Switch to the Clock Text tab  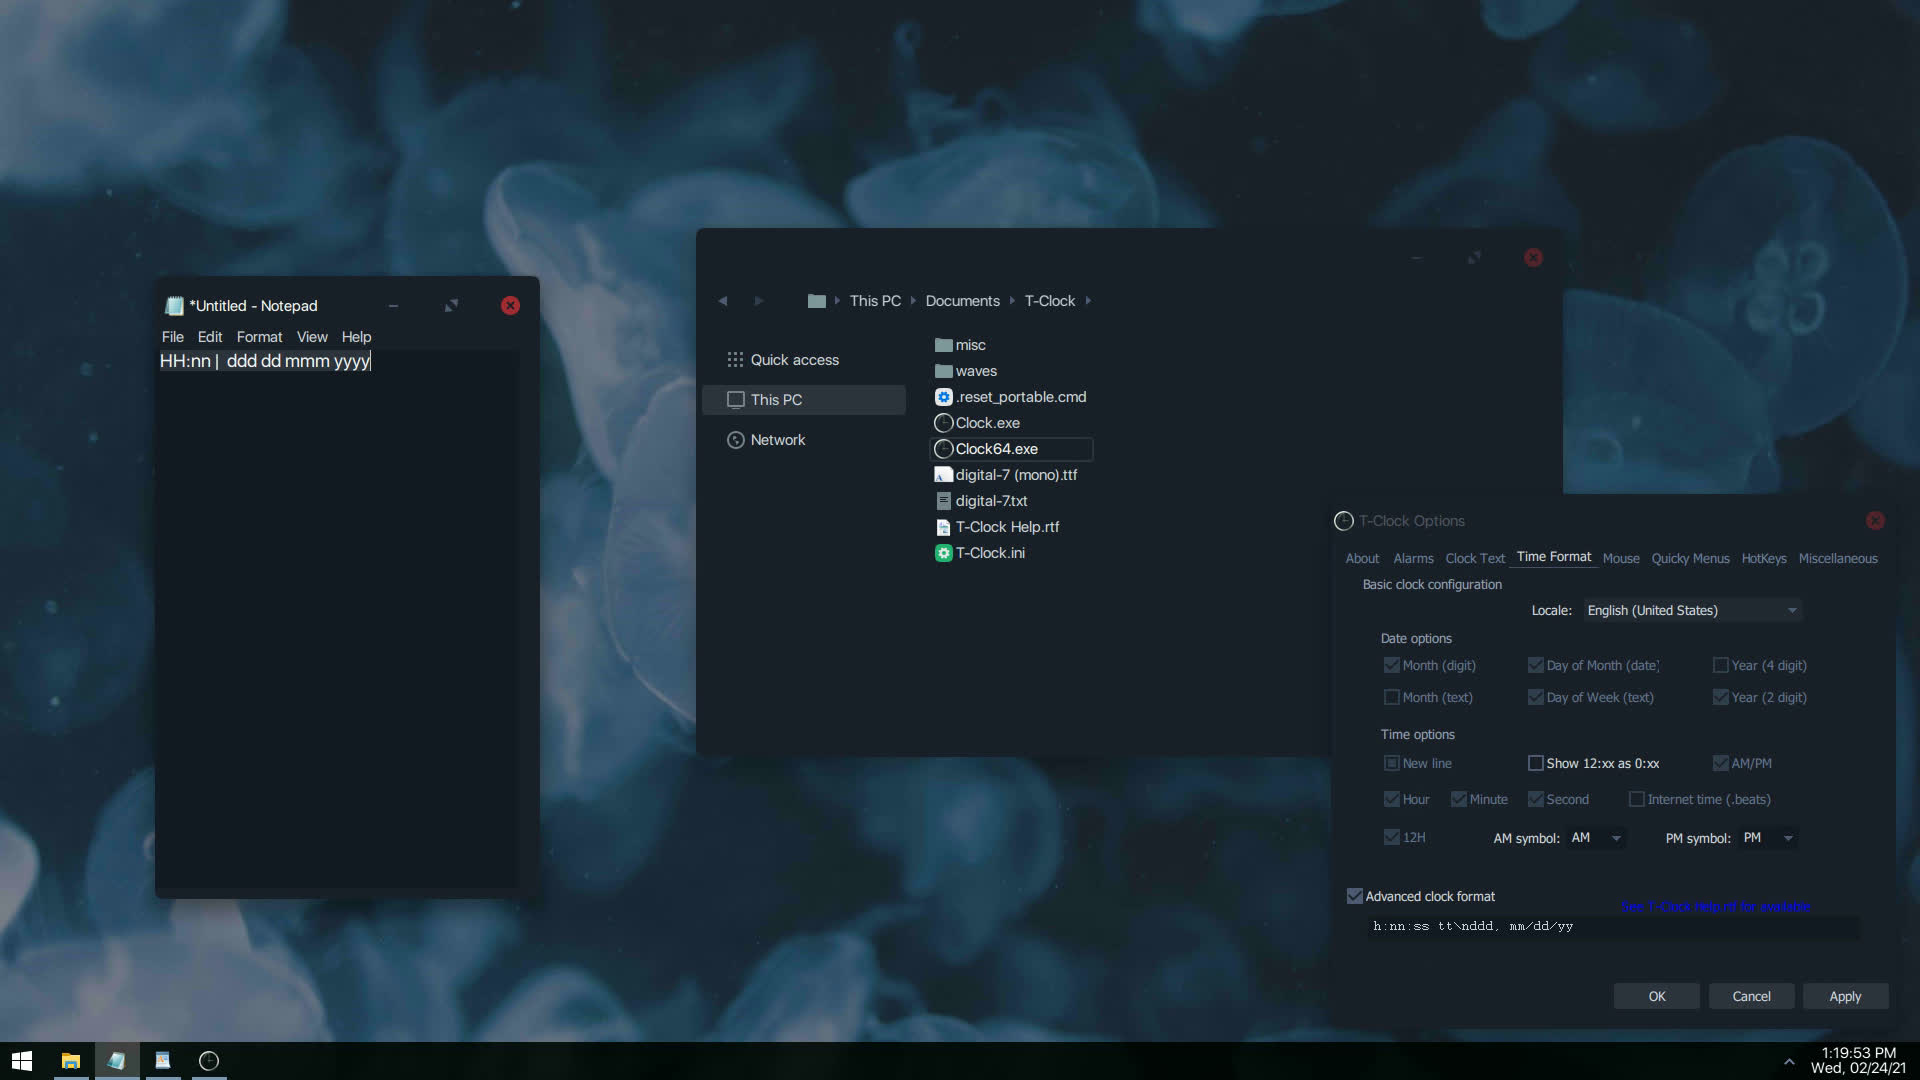(x=1474, y=558)
